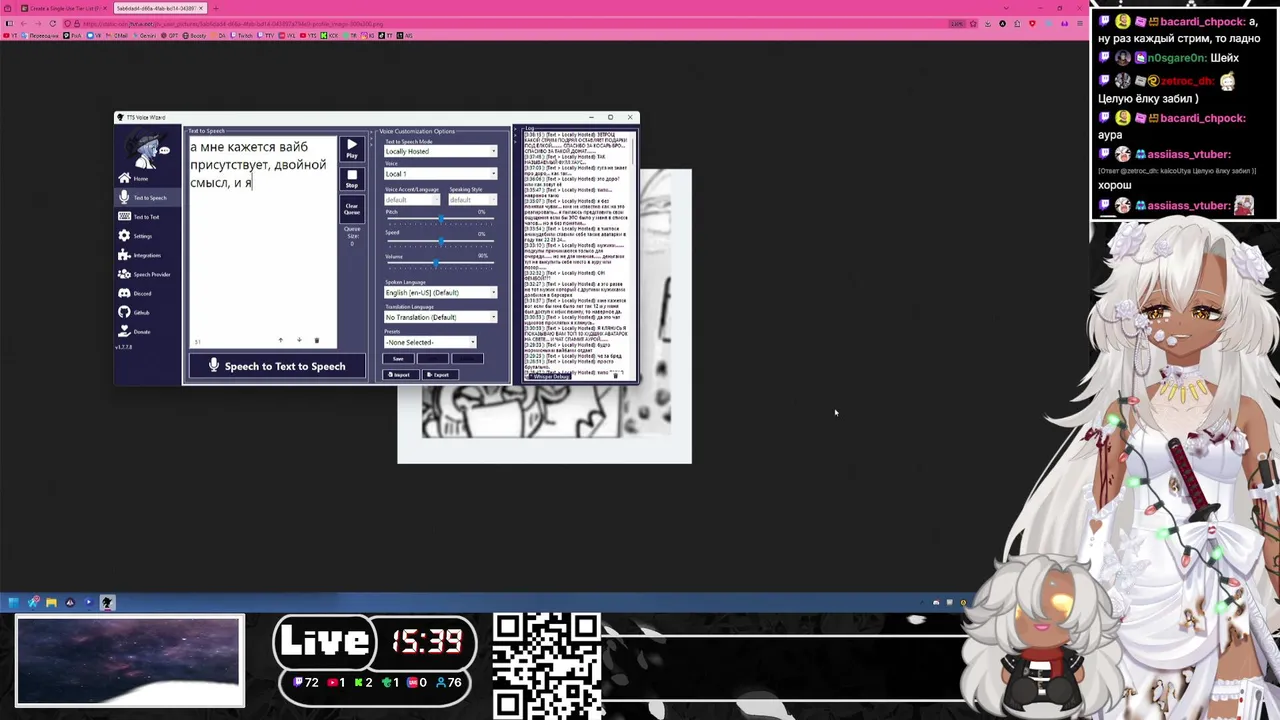Adjust the Pitch slider
Screen dimensions: 1280x720
(440, 219)
